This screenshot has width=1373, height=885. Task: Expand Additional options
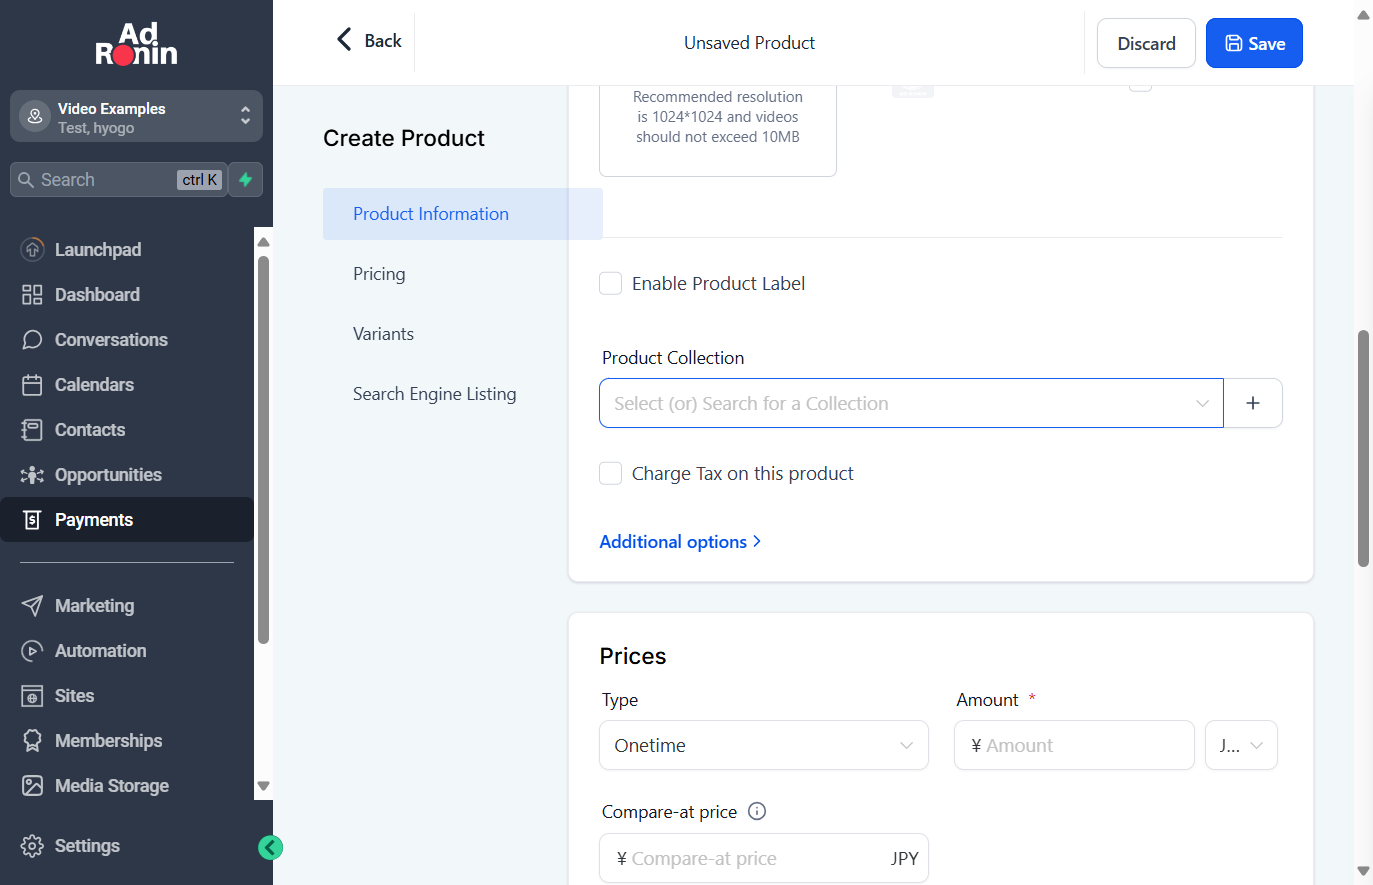click(x=680, y=541)
